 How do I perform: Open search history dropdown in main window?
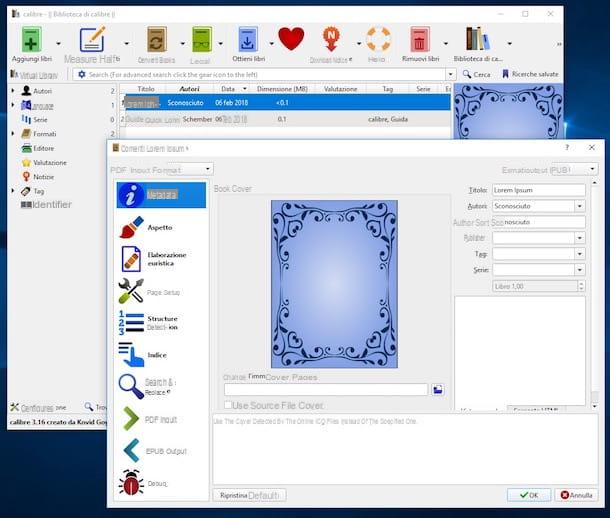[450, 74]
